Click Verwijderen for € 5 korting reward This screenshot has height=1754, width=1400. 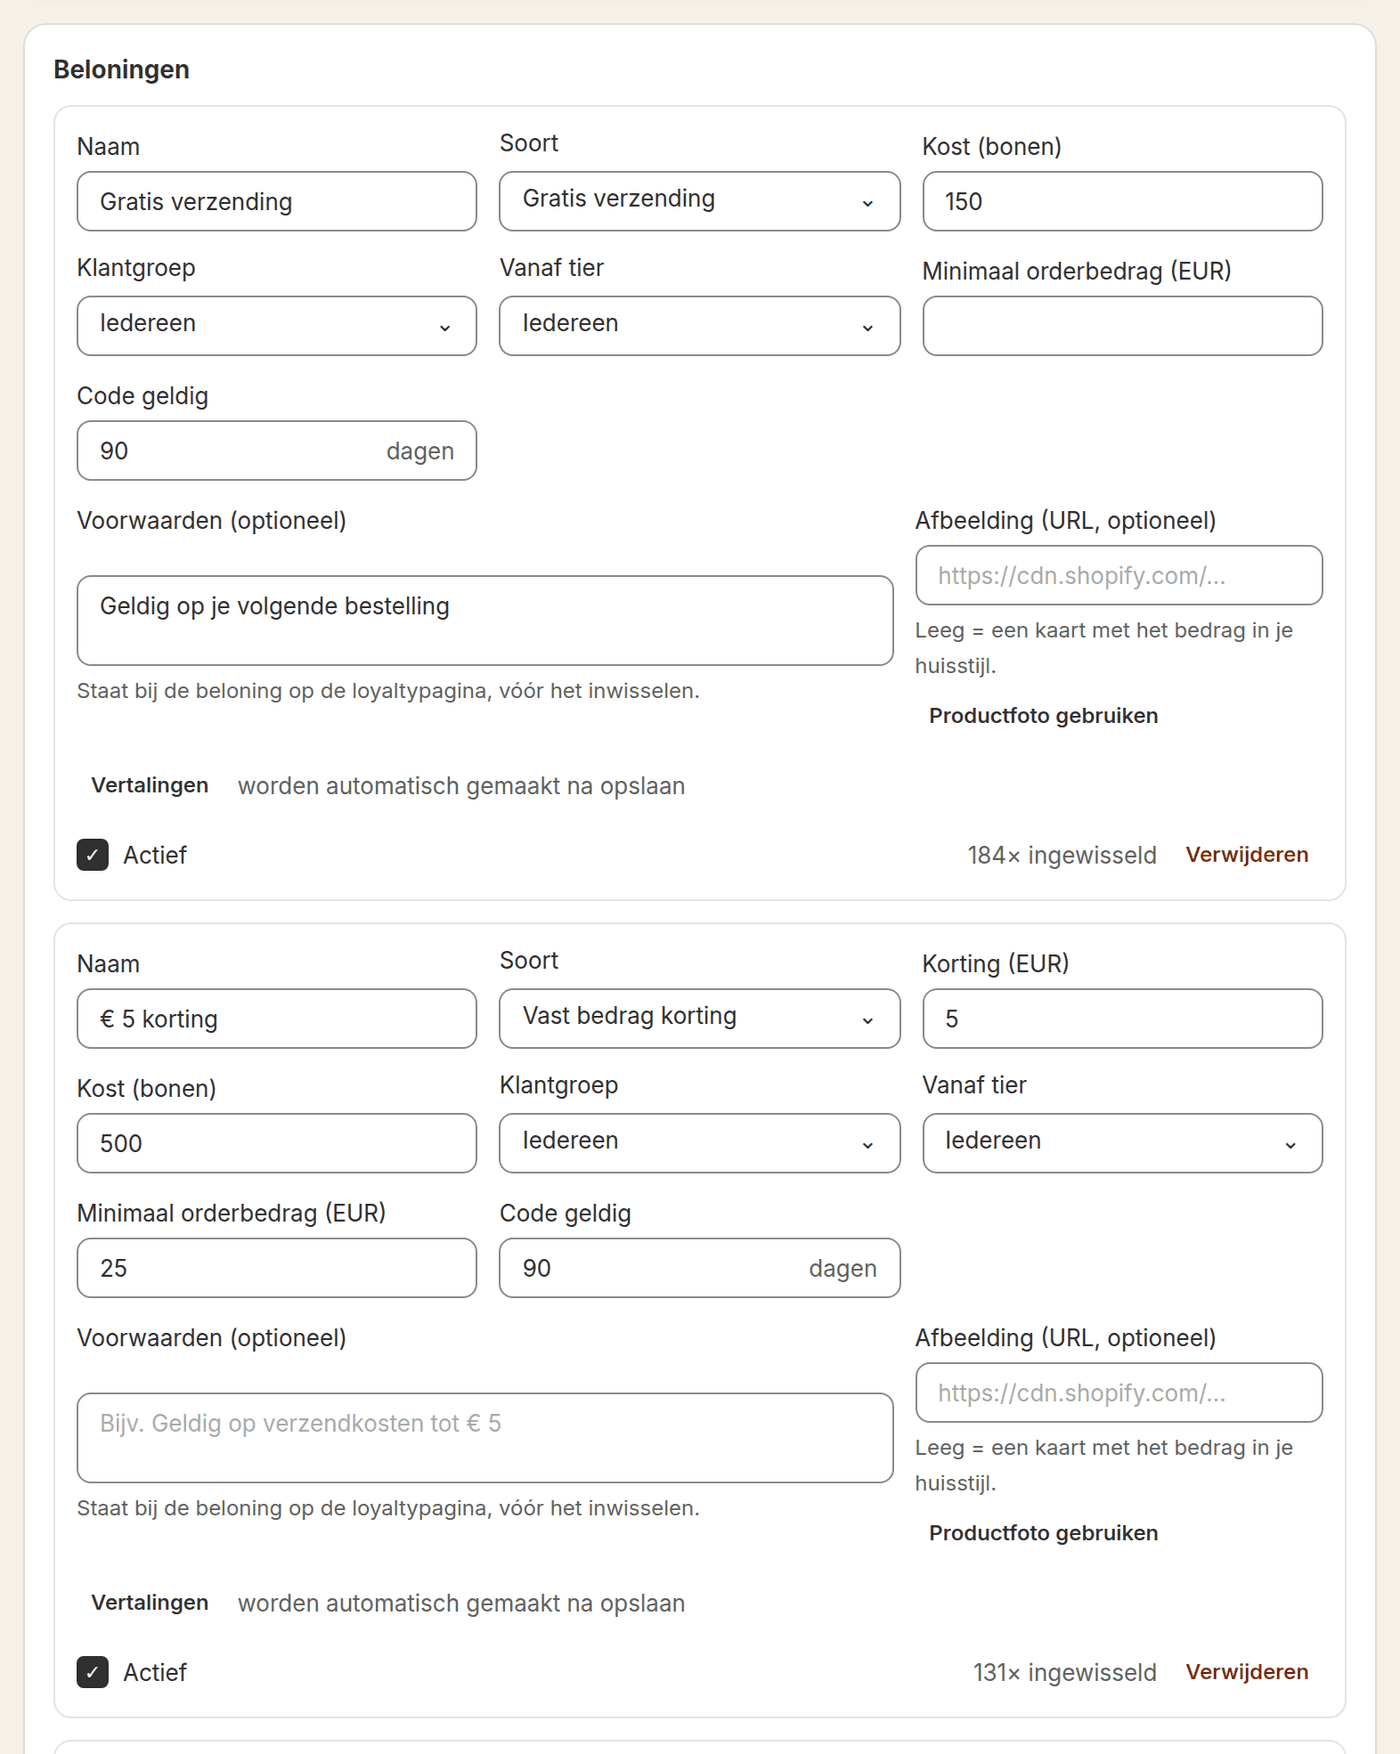[1247, 1672]
